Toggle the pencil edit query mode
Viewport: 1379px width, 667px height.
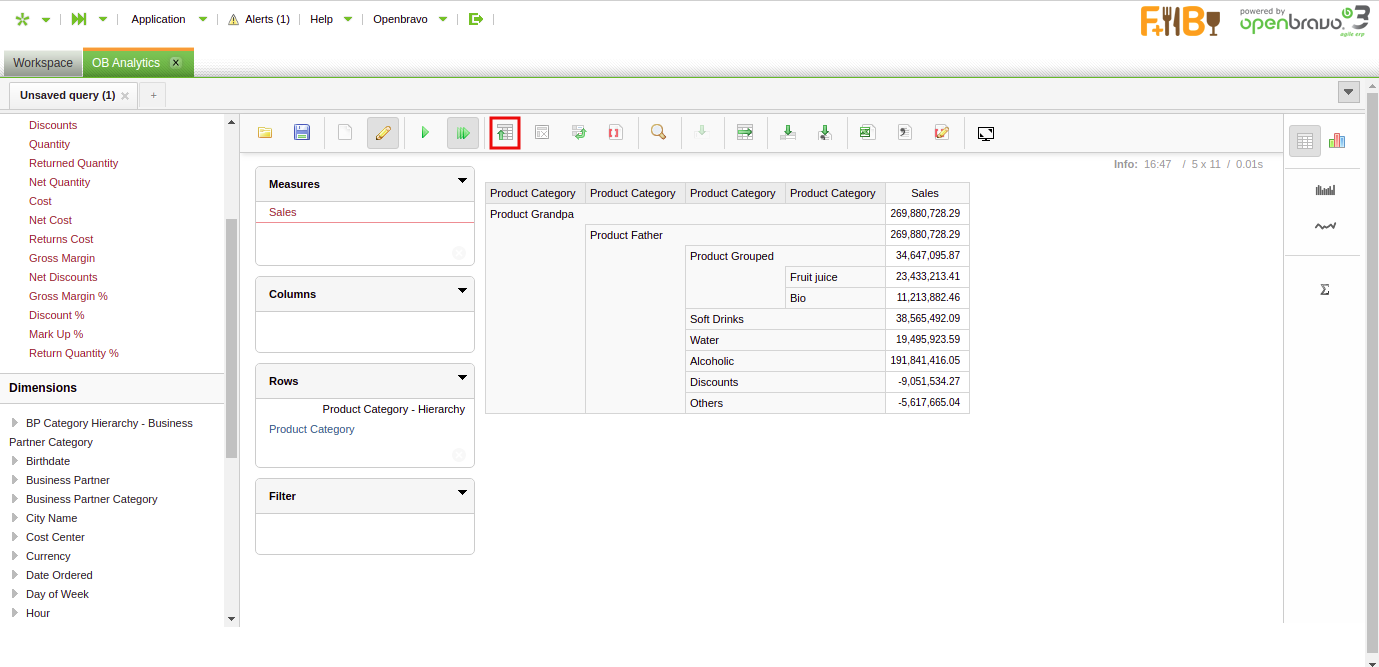pyautogui.click(x=383, y=133)
